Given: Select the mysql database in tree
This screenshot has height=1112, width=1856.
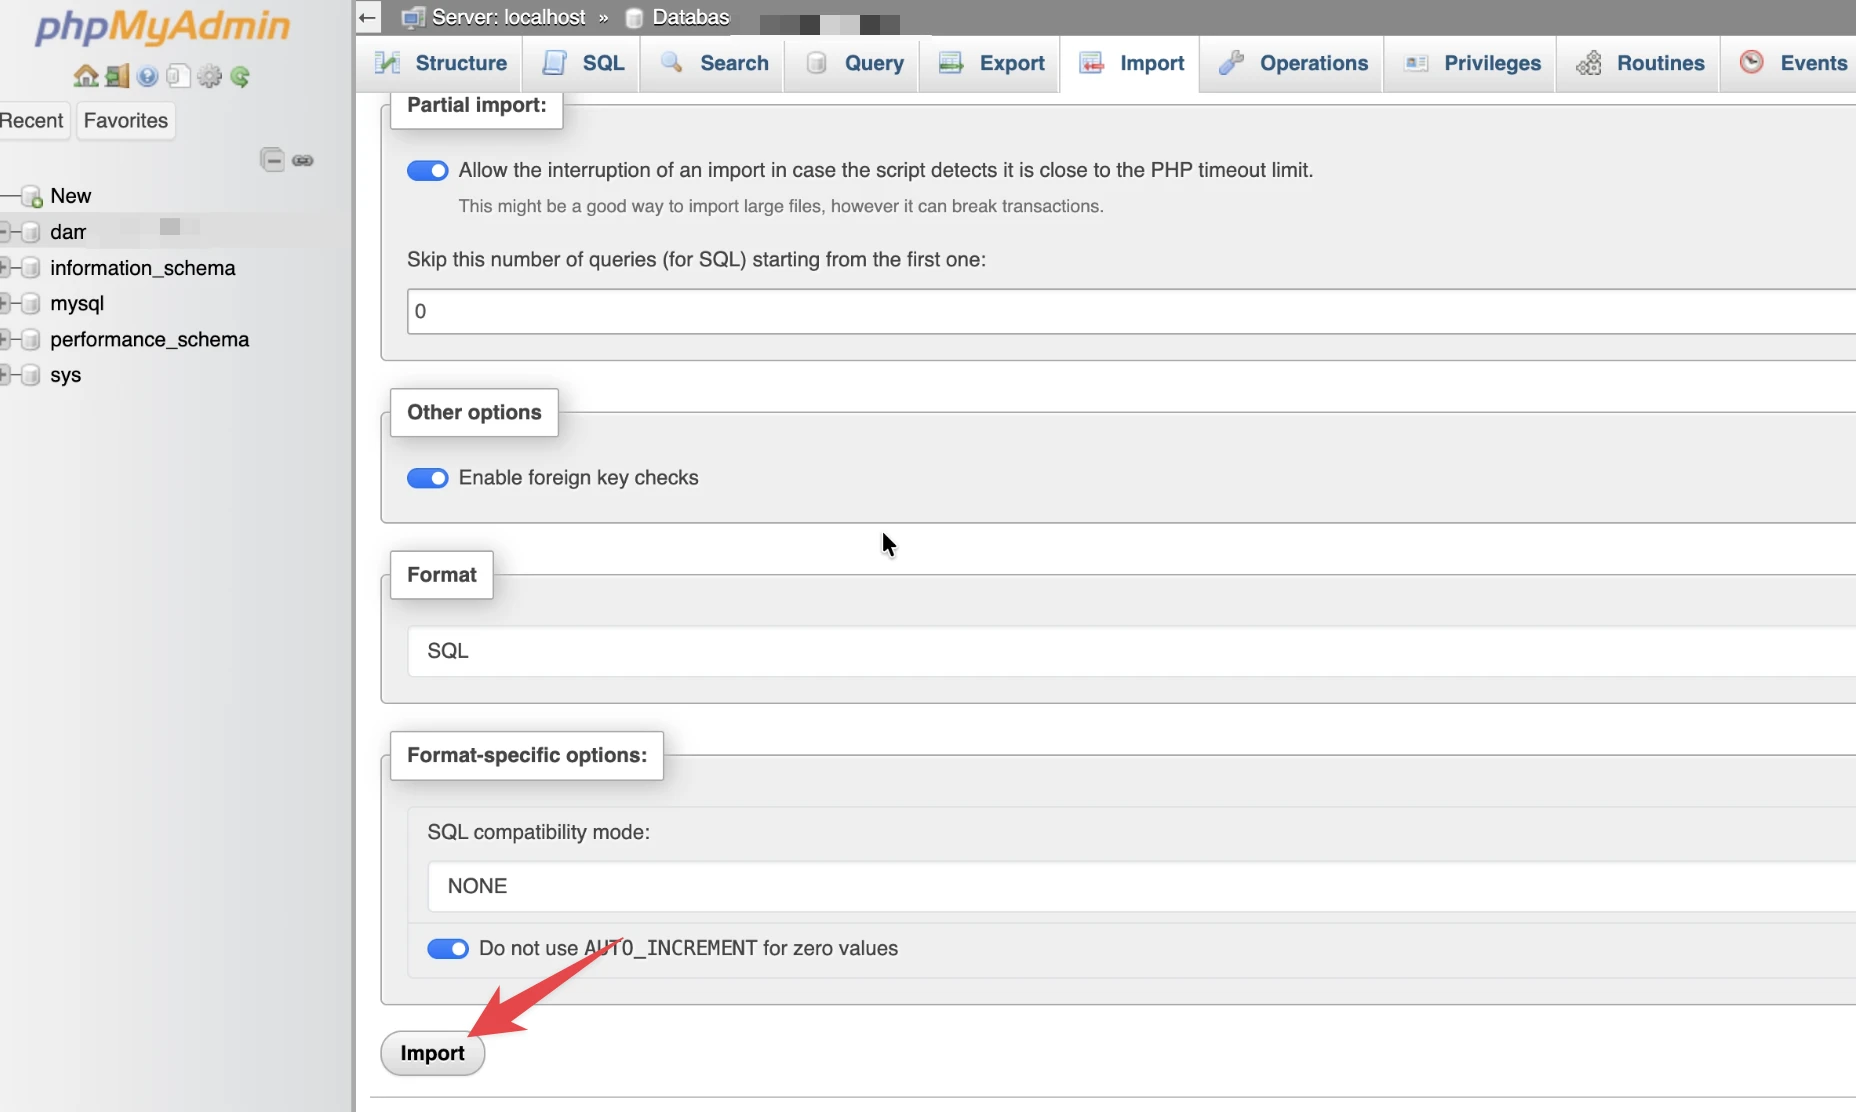Looking at the screenshot, I should coord(77,303).
